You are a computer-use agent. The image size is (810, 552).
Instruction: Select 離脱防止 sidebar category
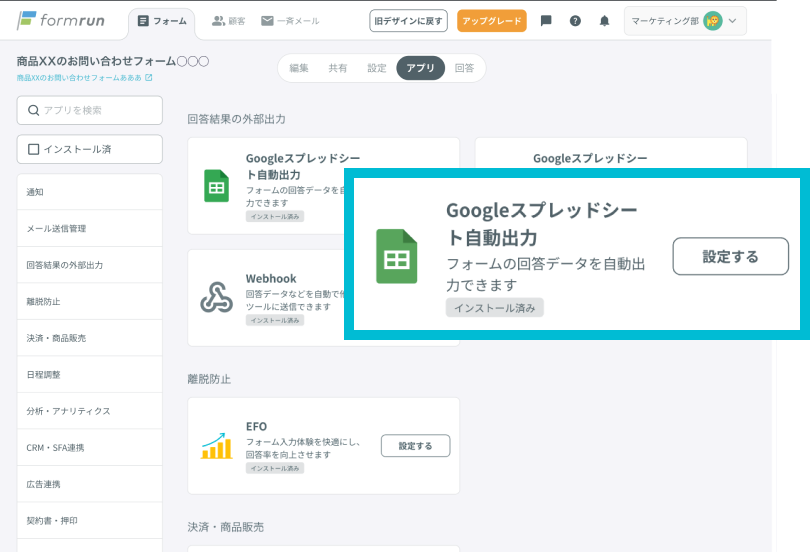click(90, 302)
